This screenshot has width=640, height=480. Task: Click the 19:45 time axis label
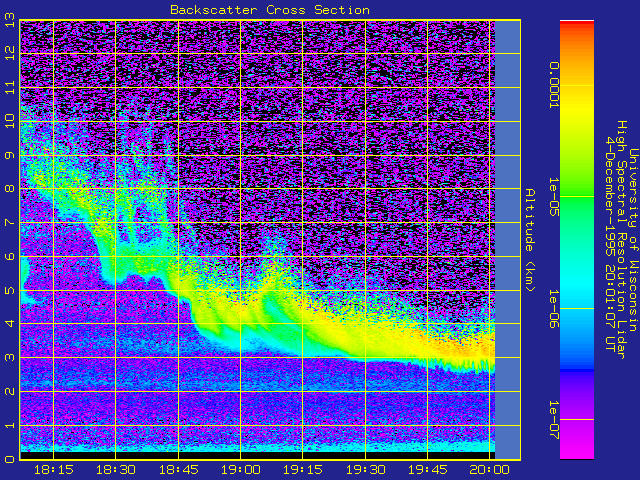click(x=427, y=470)
